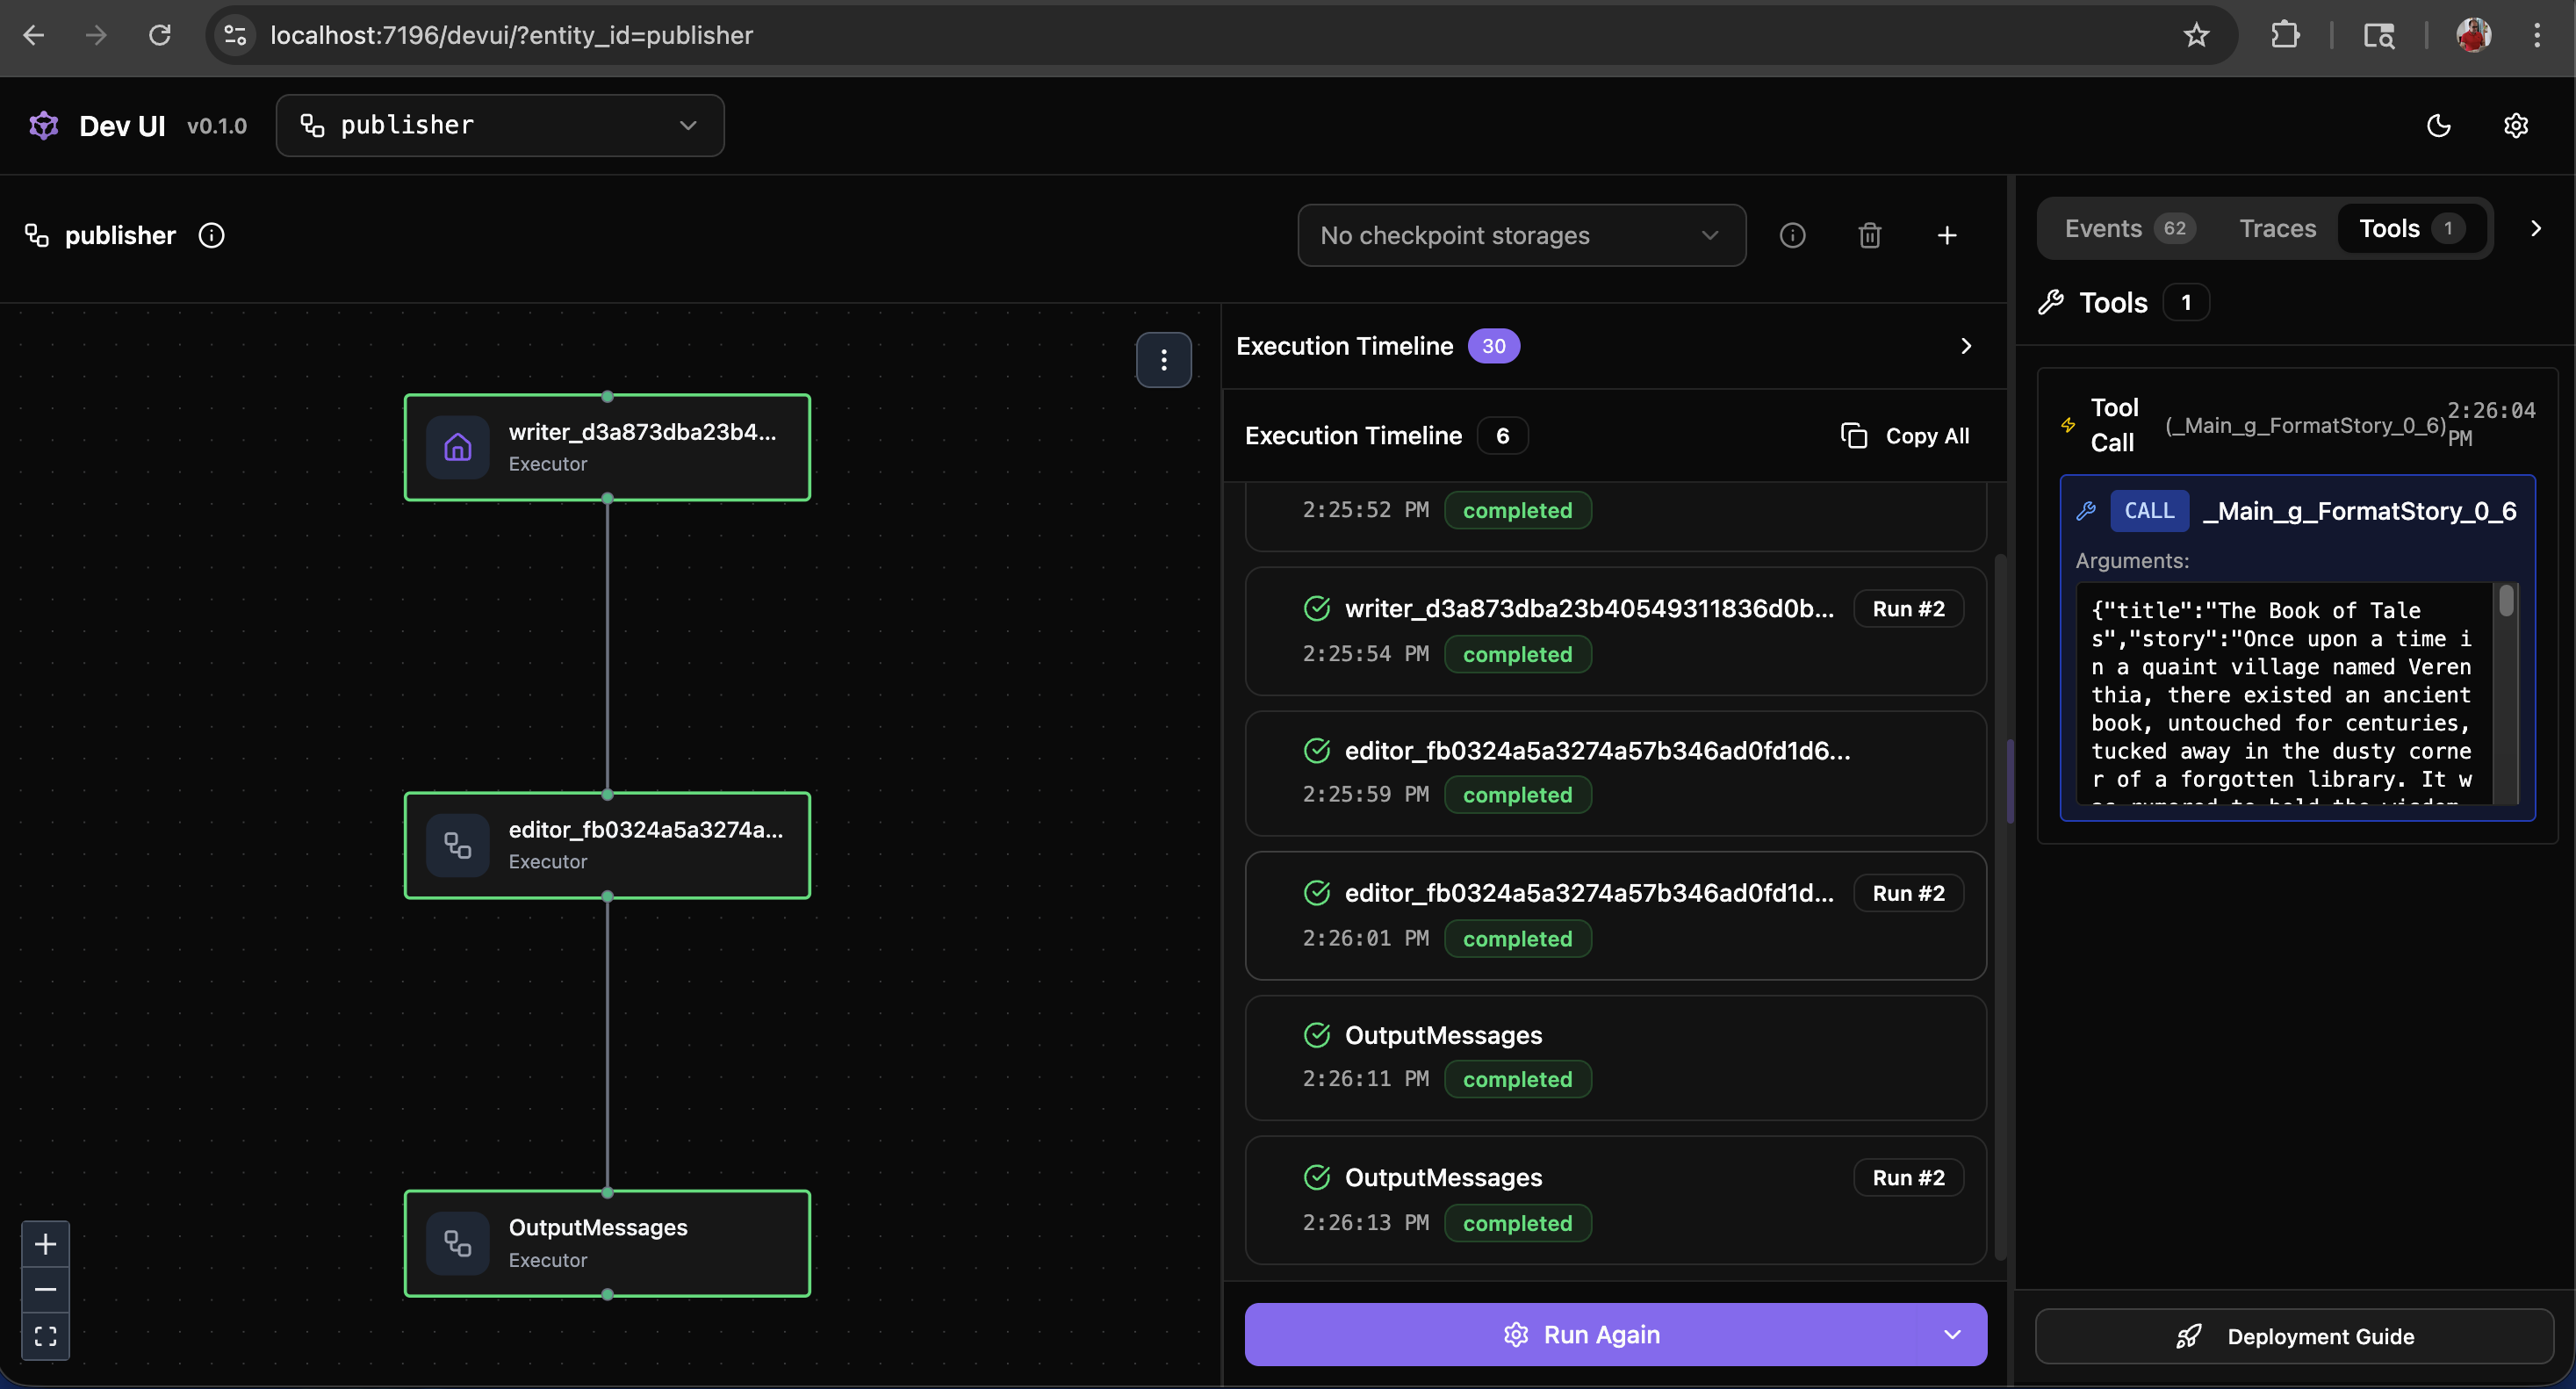Expand the Run Again options arrow

coord(1951,1334)
